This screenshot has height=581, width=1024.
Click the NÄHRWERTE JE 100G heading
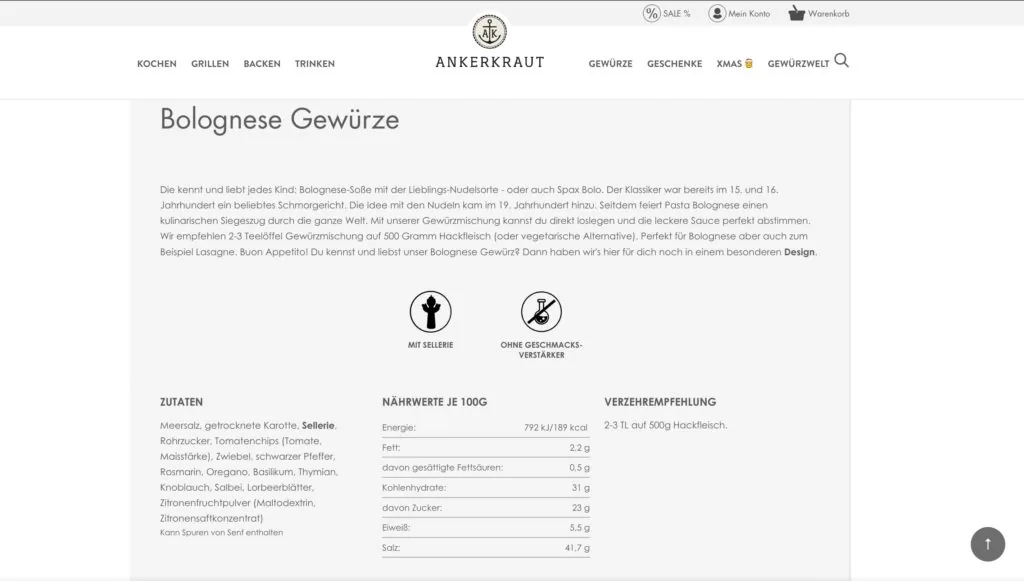point(434,402)
